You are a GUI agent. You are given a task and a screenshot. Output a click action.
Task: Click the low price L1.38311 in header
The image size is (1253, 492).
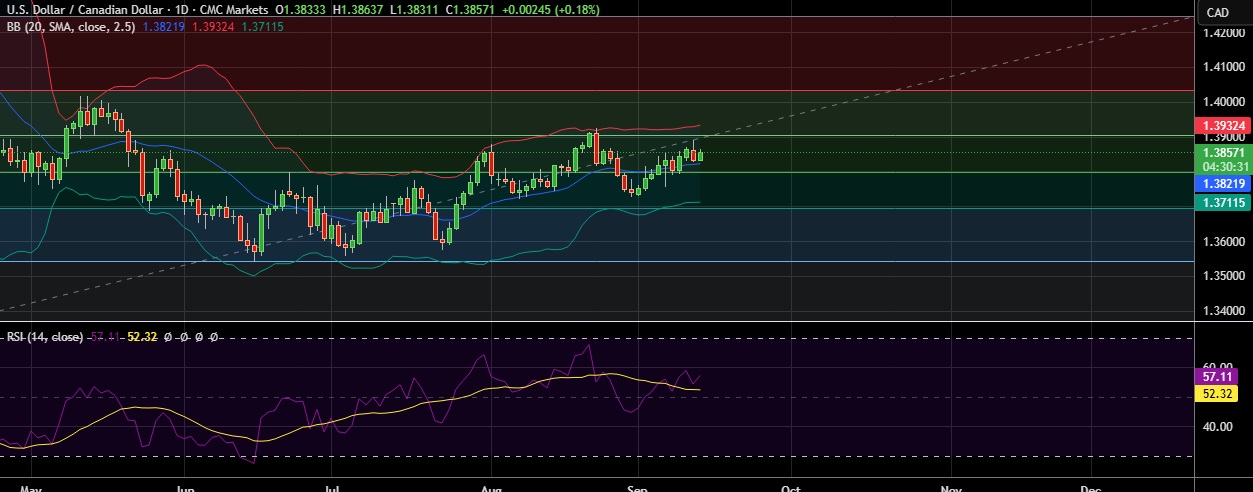(x=415, y=10)
